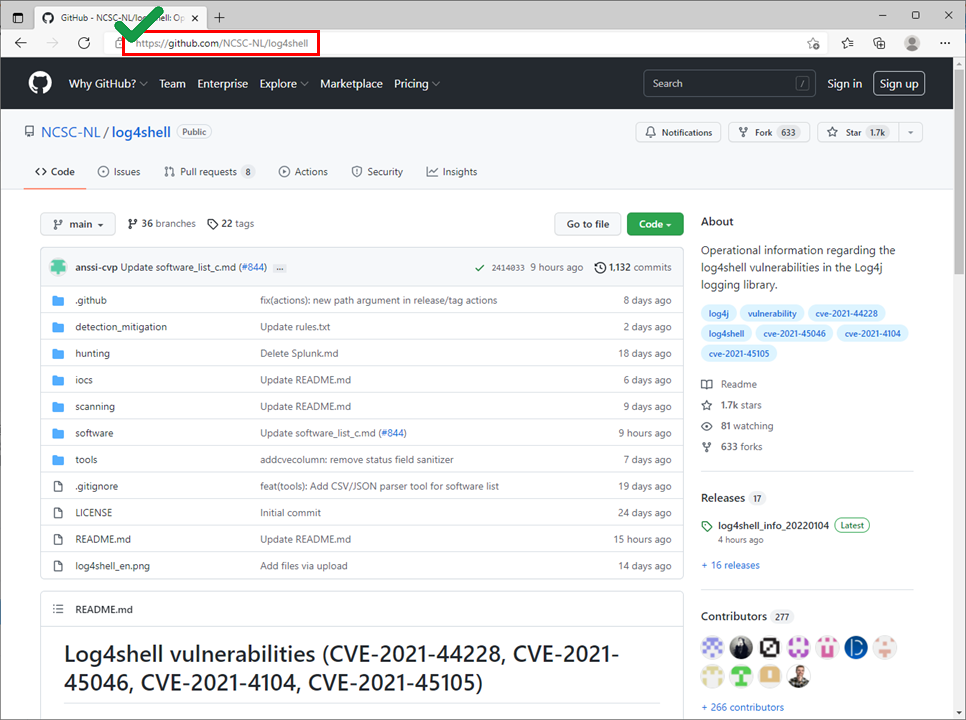Expand the Explore menu
This screenshot has width=966, height=720.
point(284,84)
